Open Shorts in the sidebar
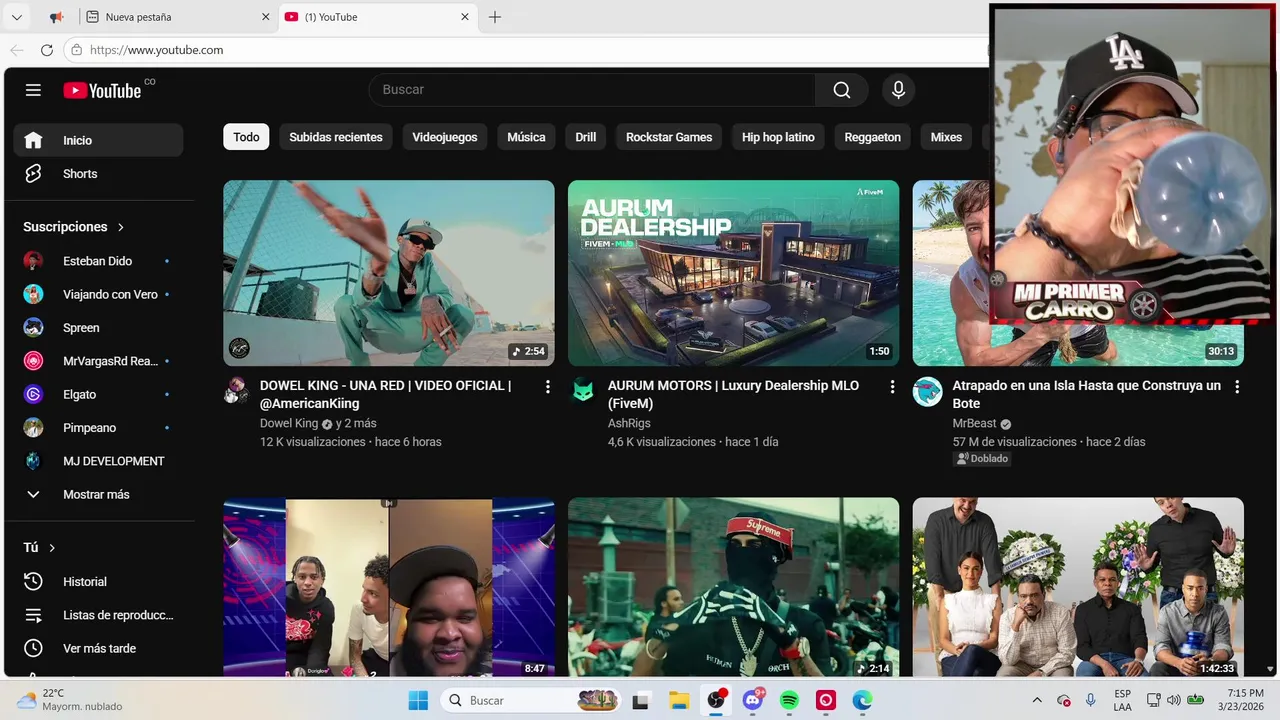The height and width of the screenshot is (720, 1280). [98, 174]
